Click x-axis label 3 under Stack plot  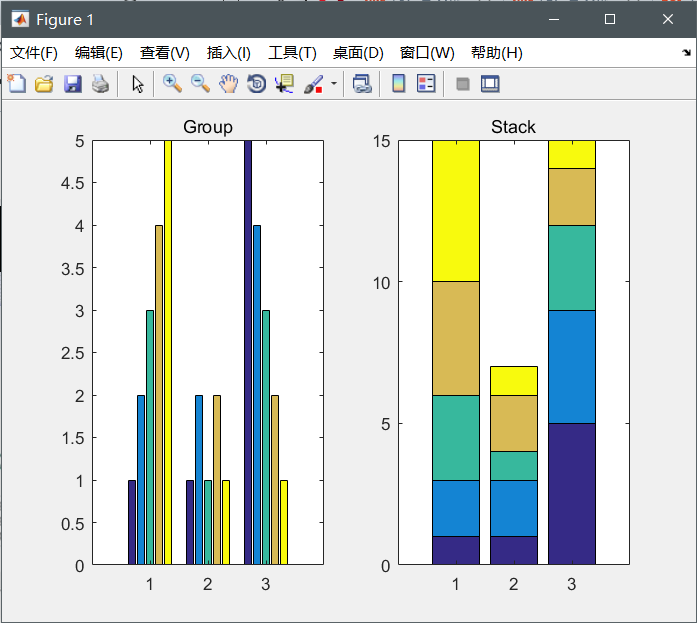(x=572, y=584)
